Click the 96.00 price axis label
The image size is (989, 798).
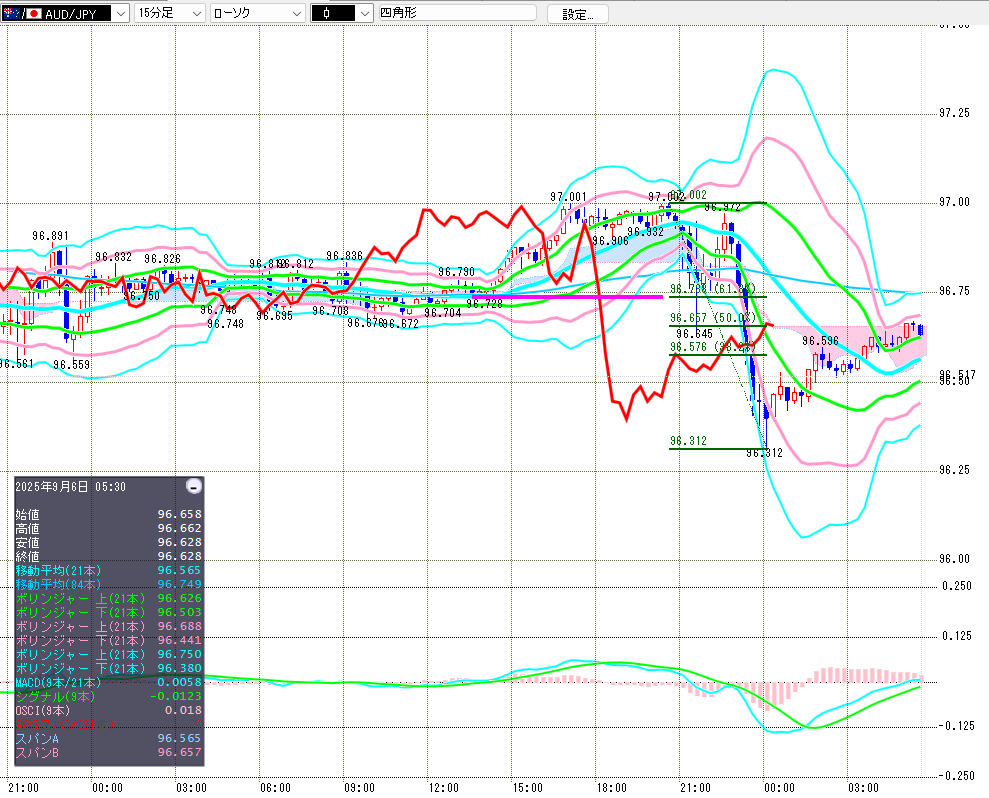tap(954, 559)
